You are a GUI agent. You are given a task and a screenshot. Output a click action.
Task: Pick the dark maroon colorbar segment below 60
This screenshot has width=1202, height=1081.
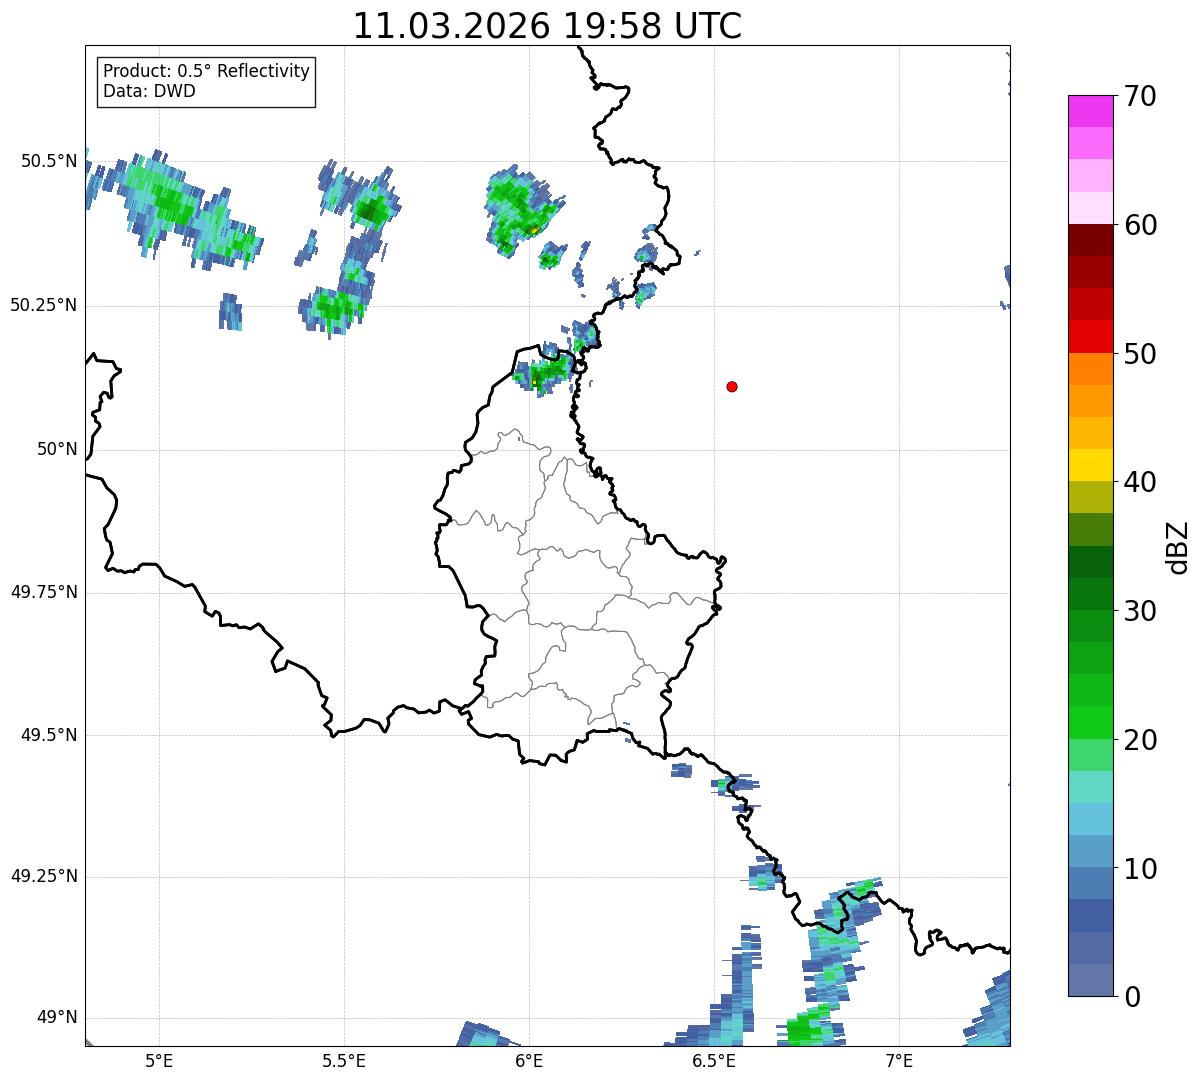pyautogui.click(x=1090, y=240)
